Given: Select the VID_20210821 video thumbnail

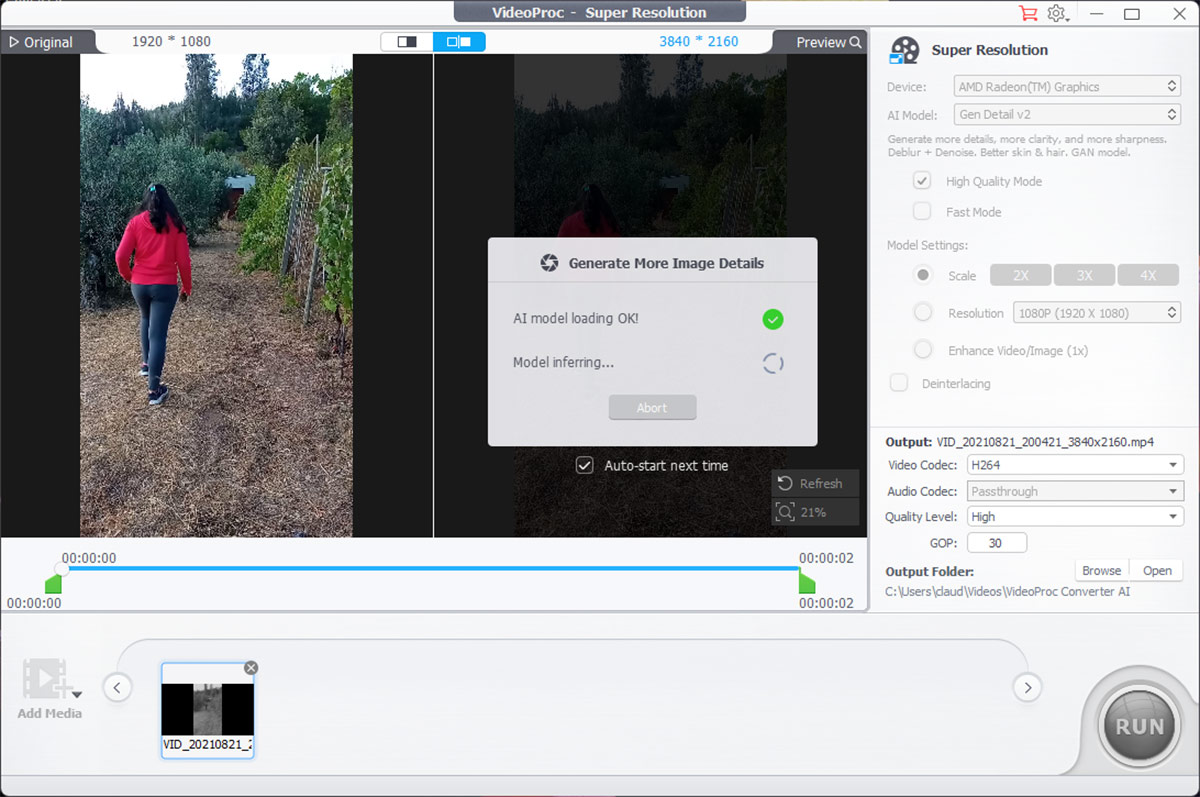Looking at the screenshot, I should point(208,711).
